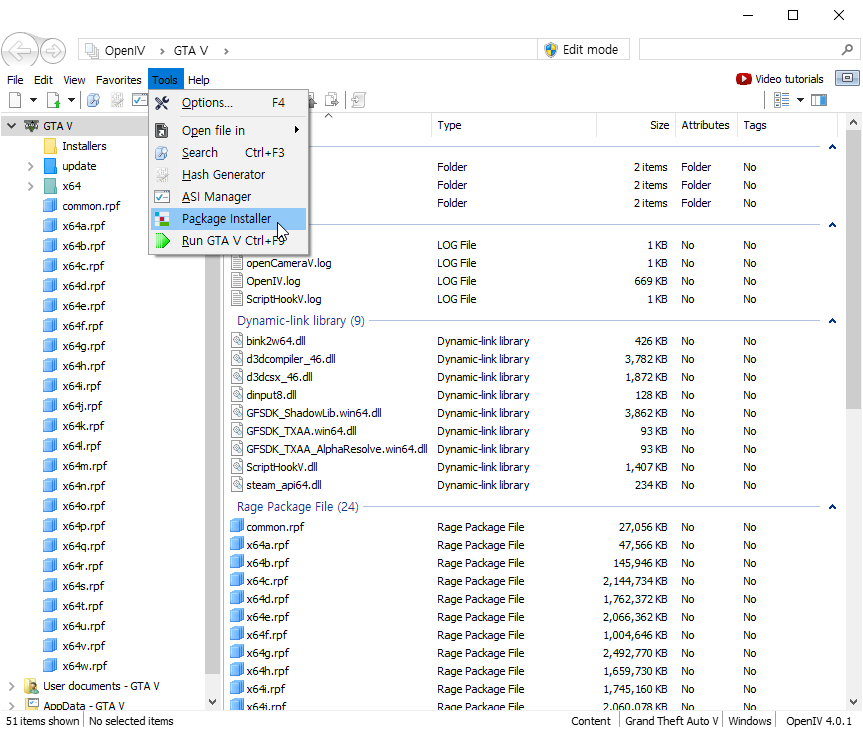The image size is (863, 732).
Task: Click the file list vertical scrollbar thumb
Action: click(853, 270)
